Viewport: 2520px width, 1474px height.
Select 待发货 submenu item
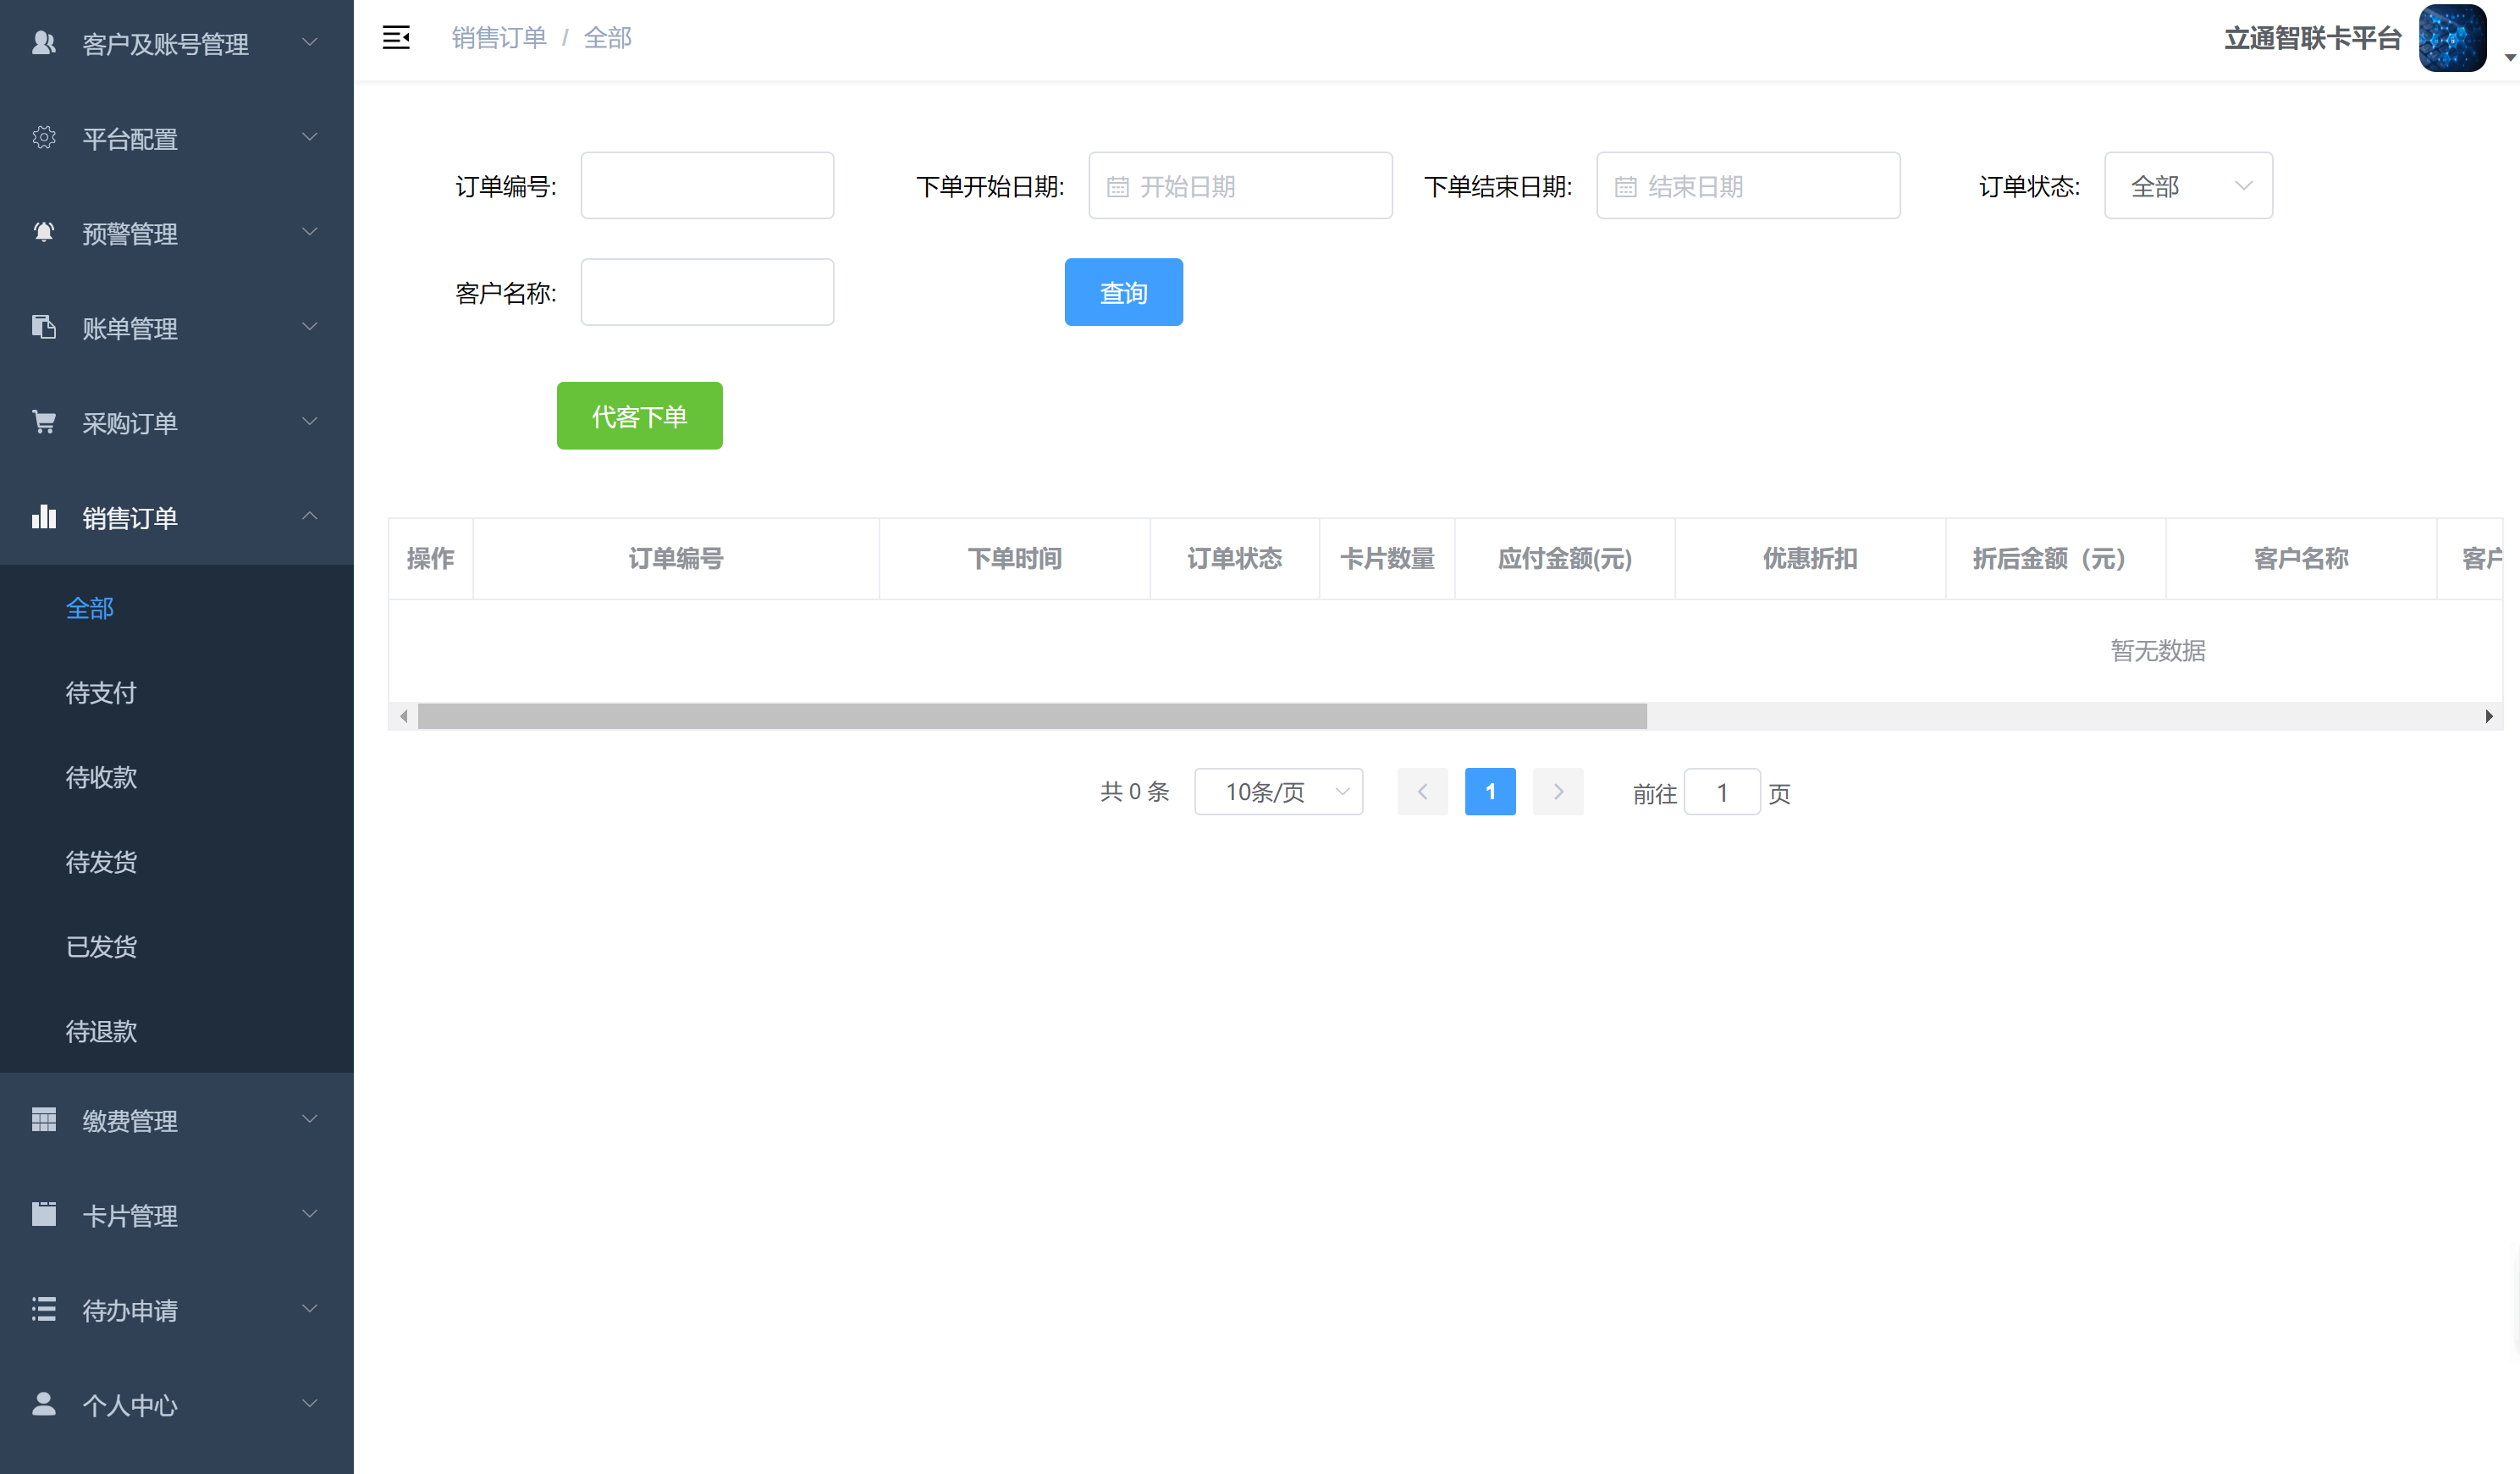177,862
